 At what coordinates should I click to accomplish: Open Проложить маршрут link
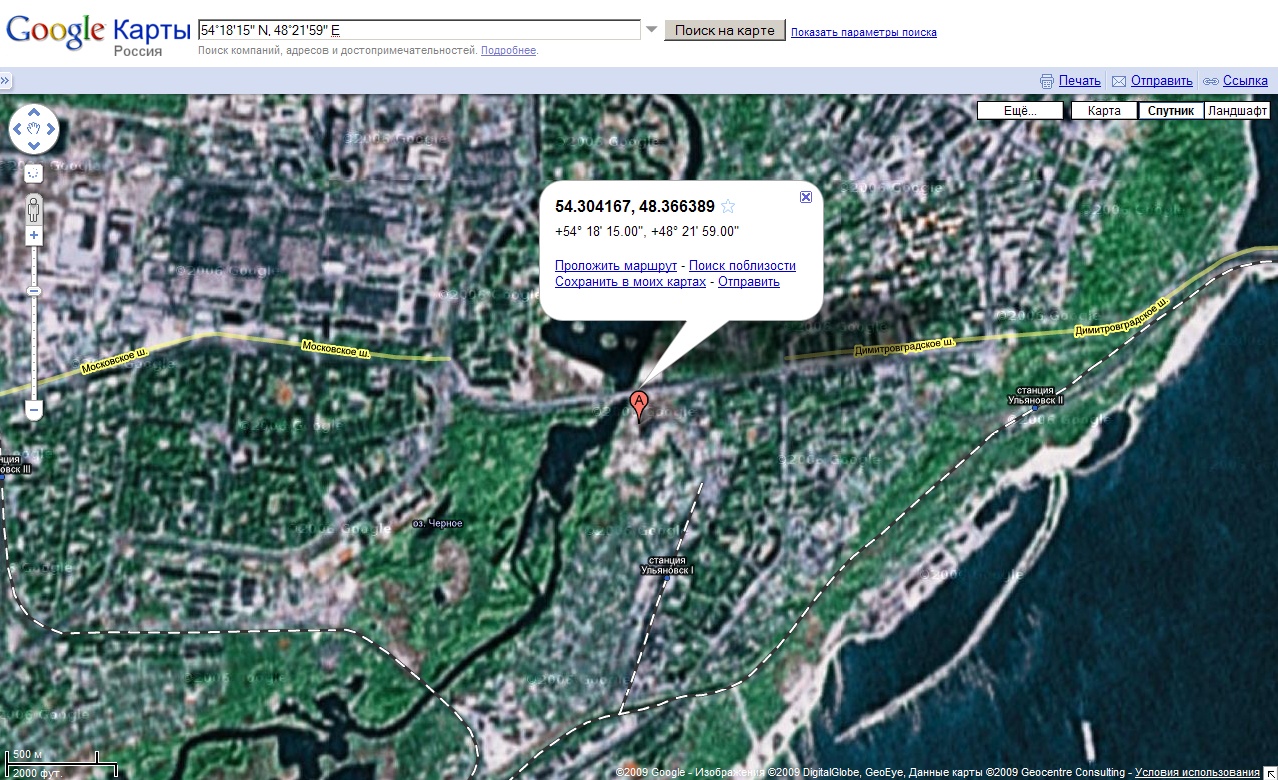click(616, 265)
